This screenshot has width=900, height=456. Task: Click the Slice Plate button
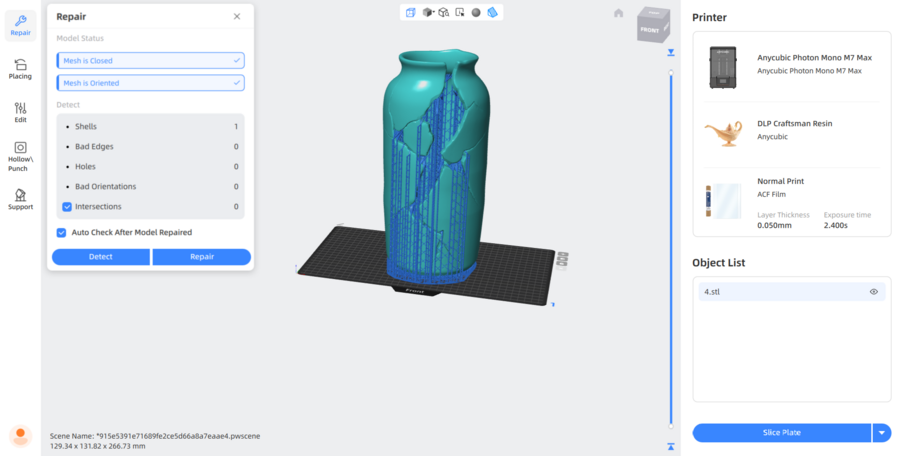pyautogui.click(x=781, y=432)
